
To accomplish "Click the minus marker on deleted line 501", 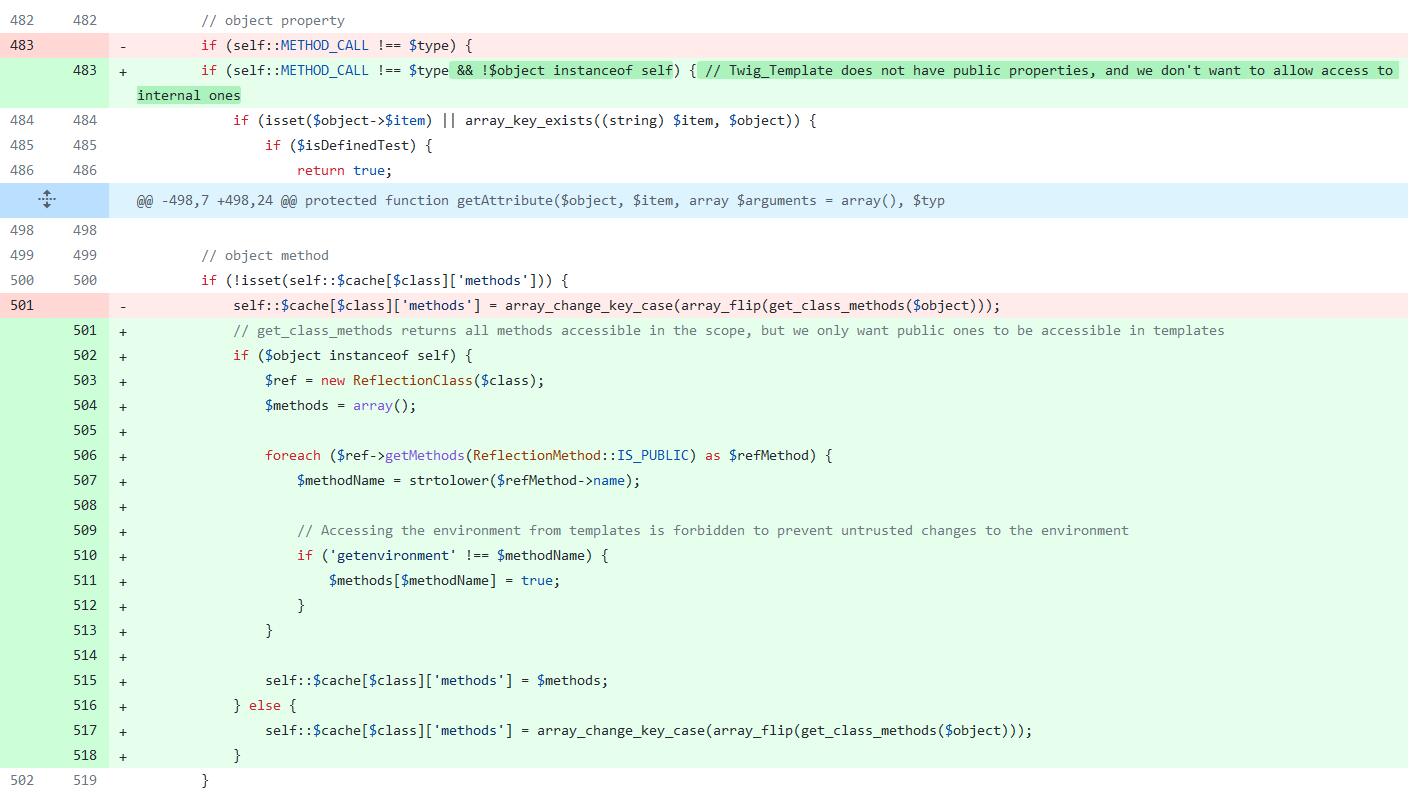I will pos(123,305).
